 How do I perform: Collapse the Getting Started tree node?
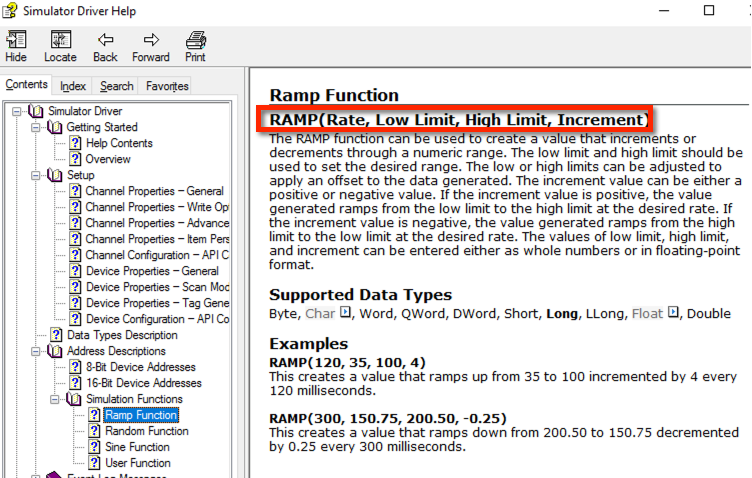(x=35, y=127)
